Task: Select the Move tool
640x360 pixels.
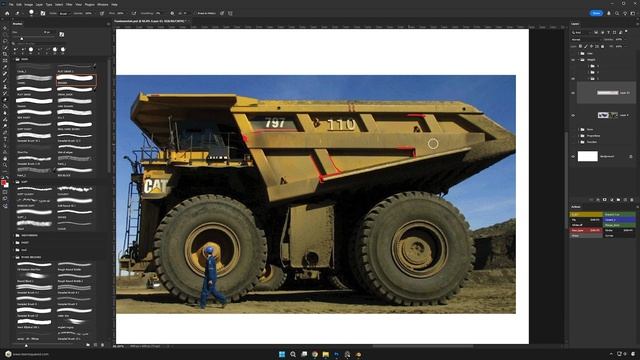Action: pos(5,28)
